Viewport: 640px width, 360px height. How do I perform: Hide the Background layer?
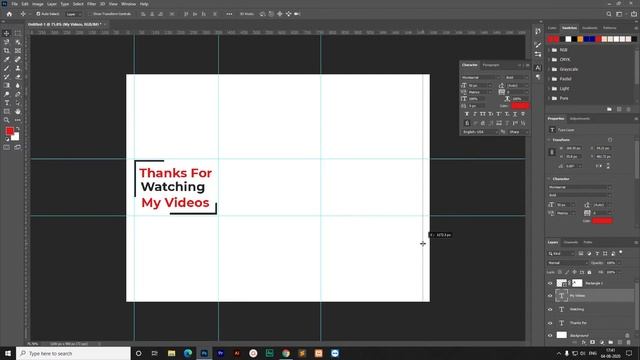550,336
